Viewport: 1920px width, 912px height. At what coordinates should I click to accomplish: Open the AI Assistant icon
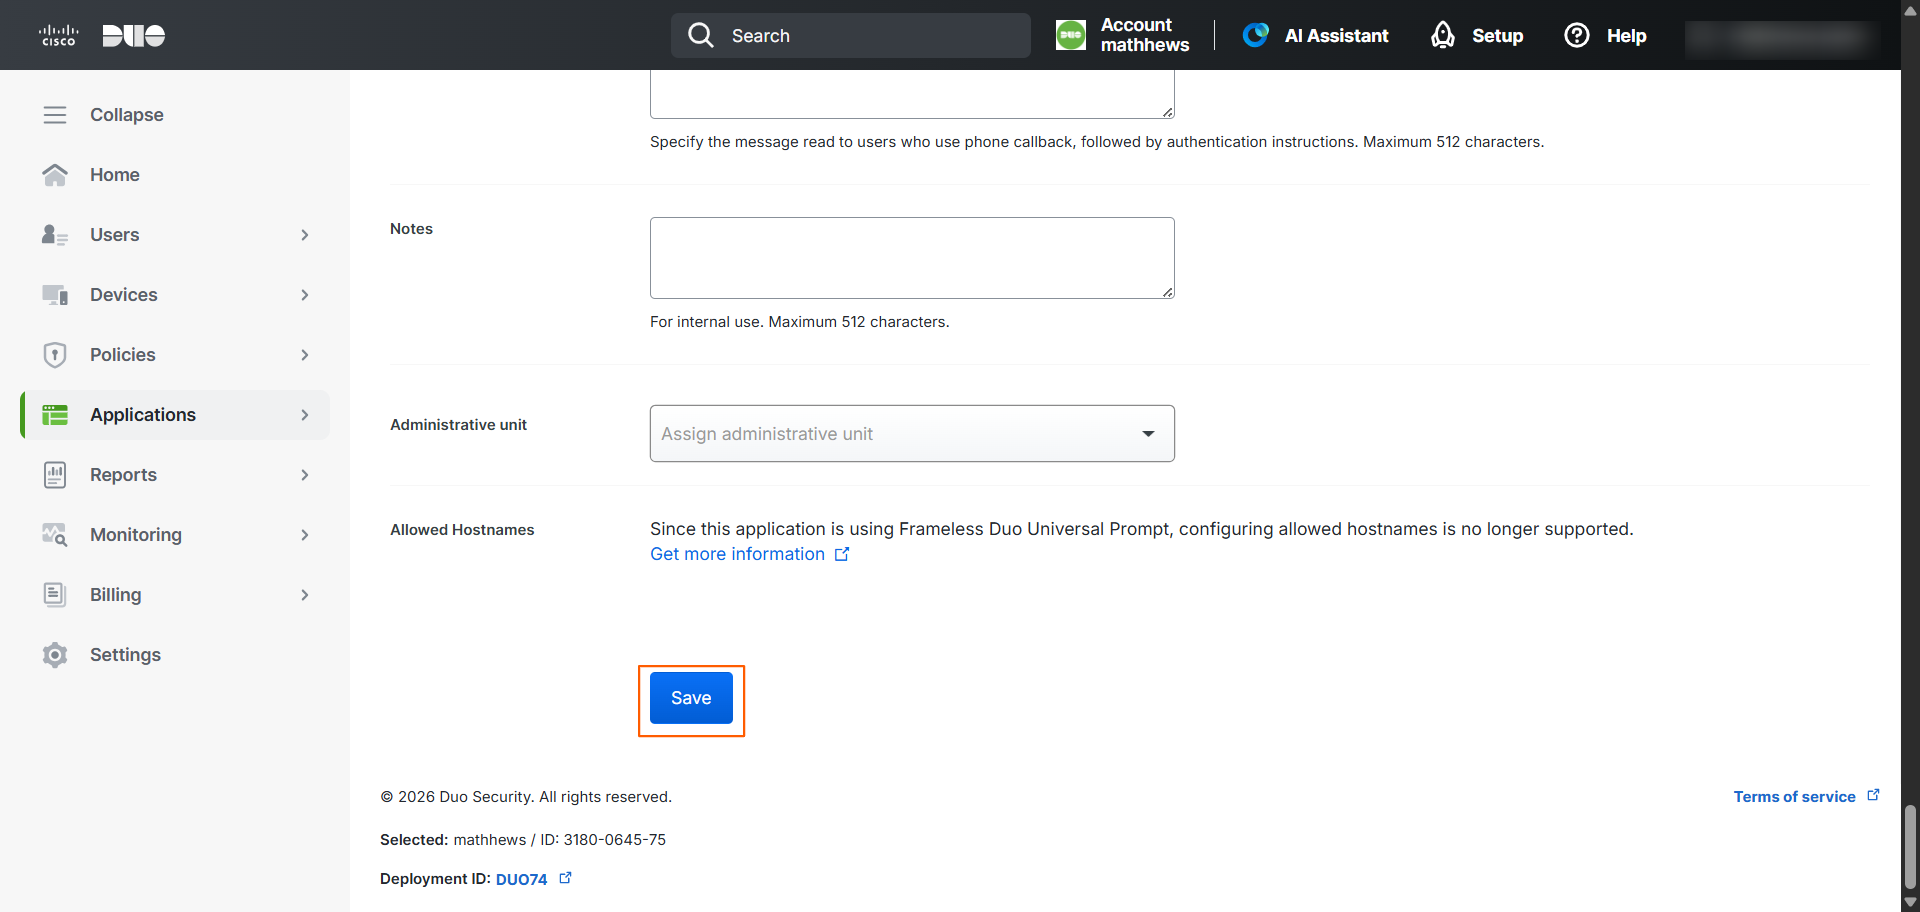[x=1256, y=35]
